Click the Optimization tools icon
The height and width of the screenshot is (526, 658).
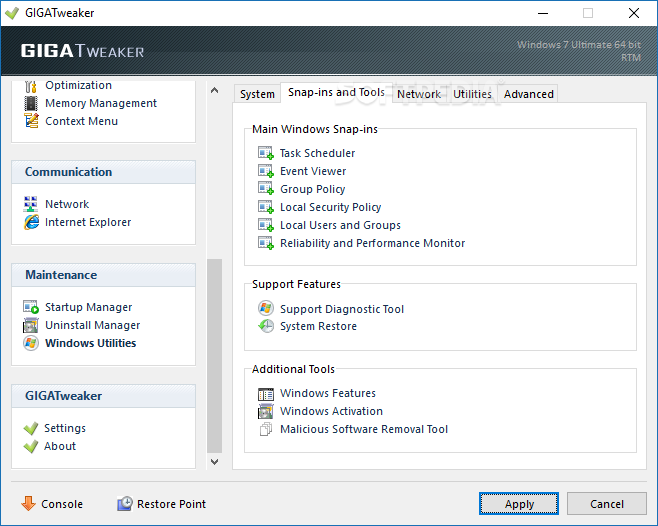pos(31,86)
